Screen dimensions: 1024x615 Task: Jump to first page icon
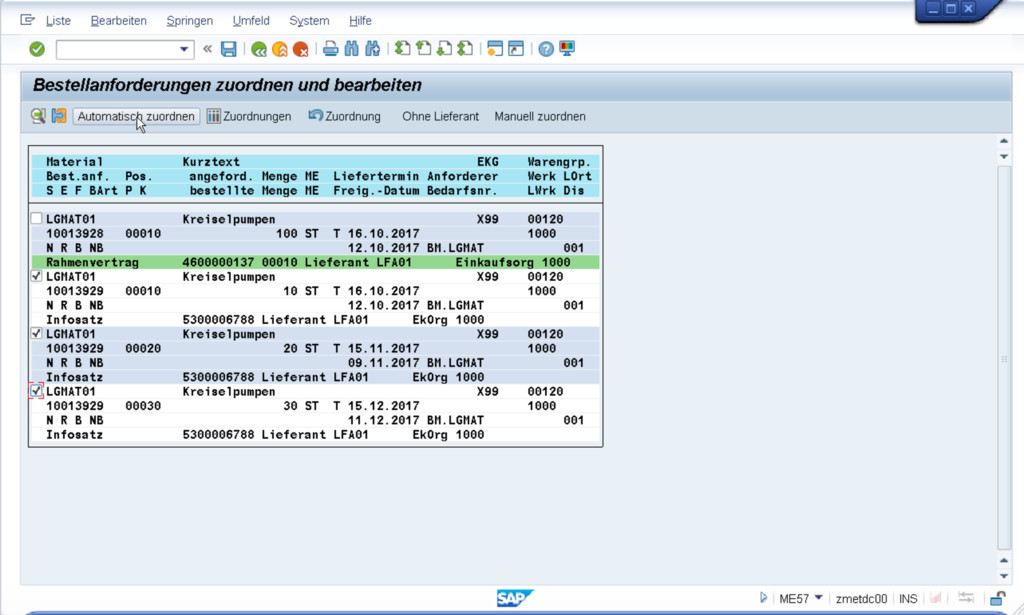pos(403,49)
